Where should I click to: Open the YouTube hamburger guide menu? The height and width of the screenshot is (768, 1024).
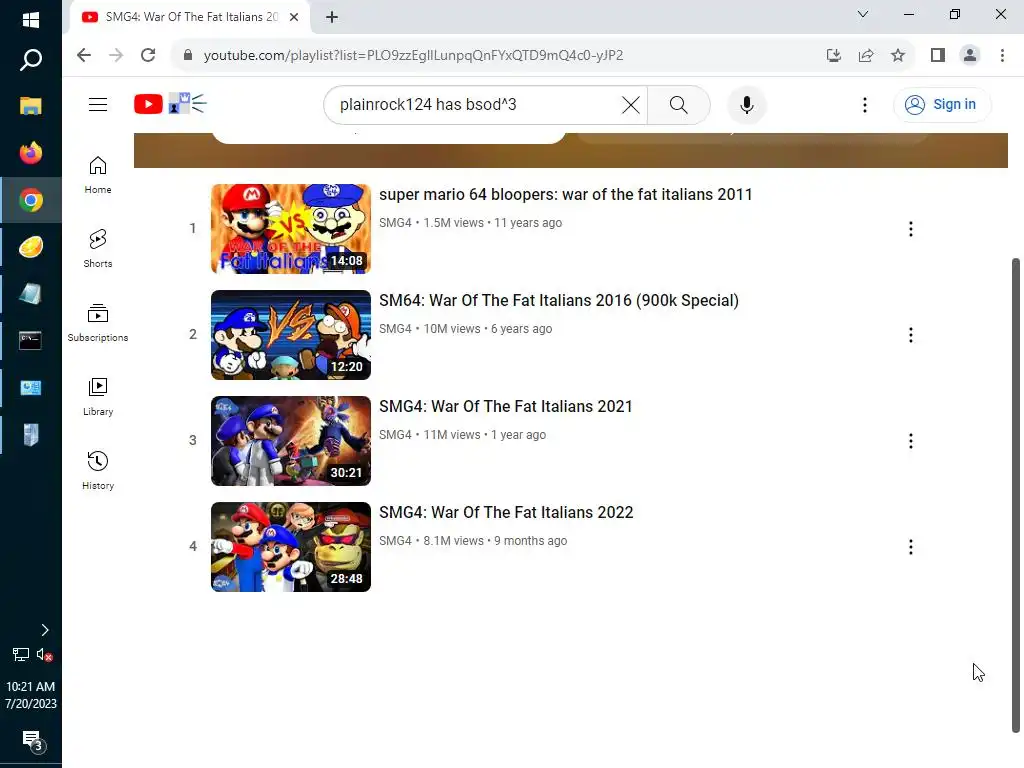pos(98,104)
